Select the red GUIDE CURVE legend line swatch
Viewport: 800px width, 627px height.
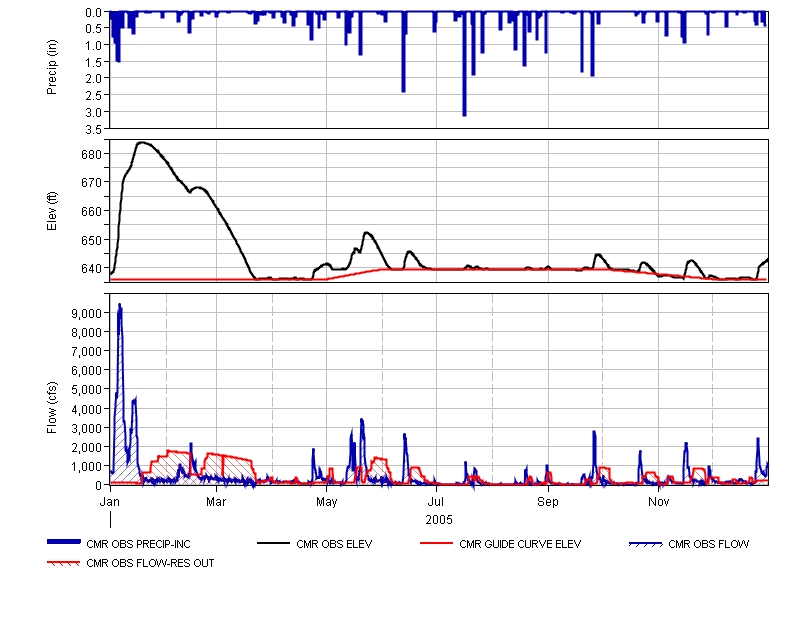(x=437, y=543)
